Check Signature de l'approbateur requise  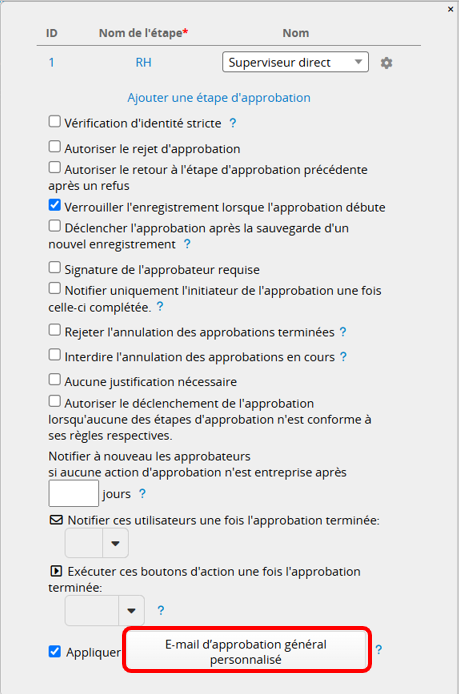click(x=54, y=267)
